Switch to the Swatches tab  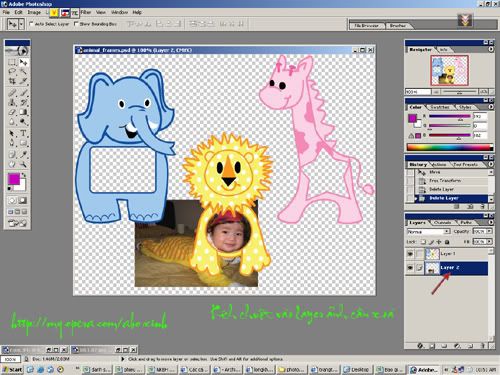tap(440, 107)
